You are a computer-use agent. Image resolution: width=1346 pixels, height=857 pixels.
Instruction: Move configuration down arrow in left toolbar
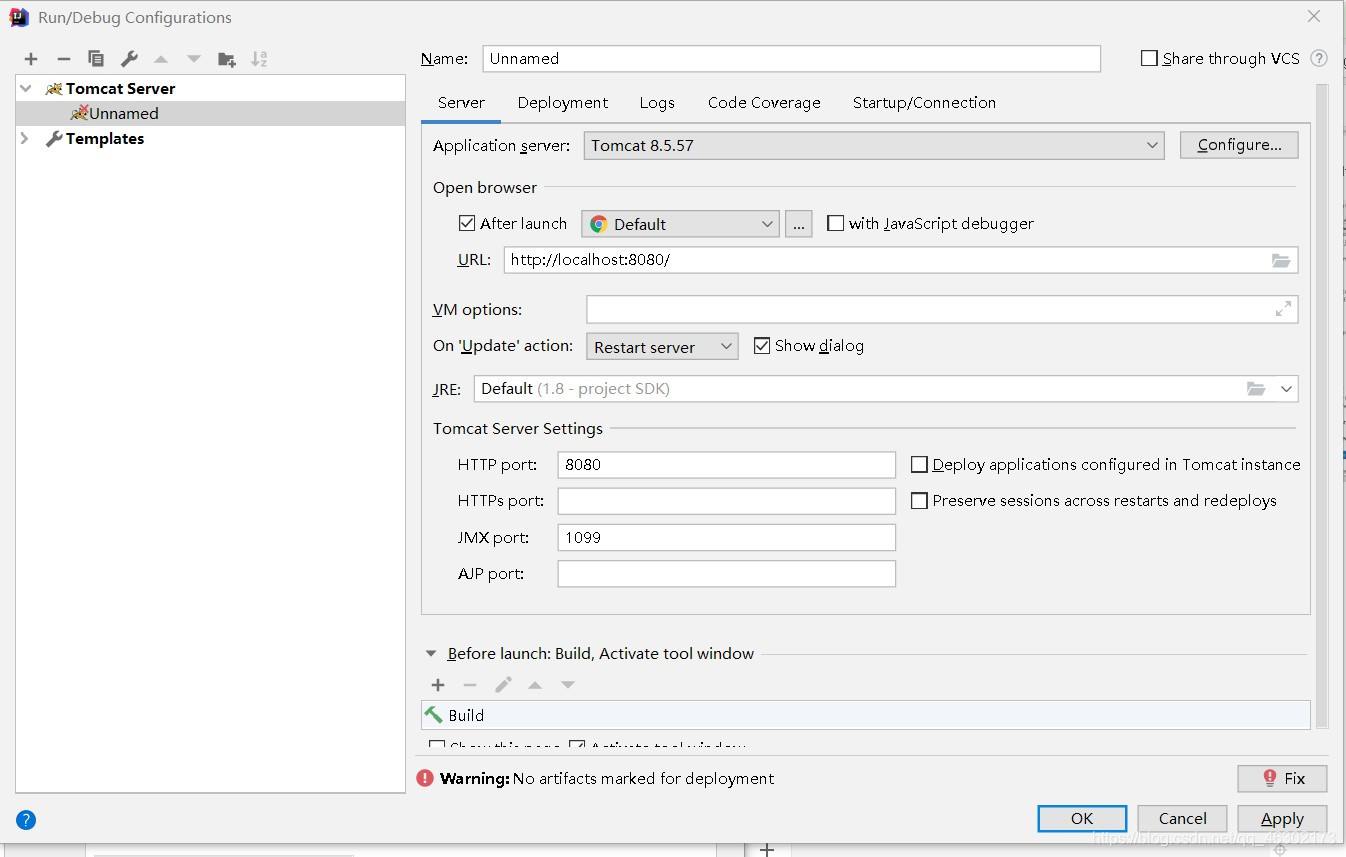194,59
